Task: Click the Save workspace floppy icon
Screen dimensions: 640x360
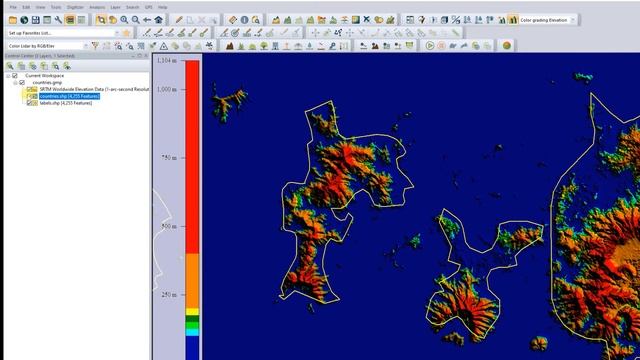Action: click(36, 20)
